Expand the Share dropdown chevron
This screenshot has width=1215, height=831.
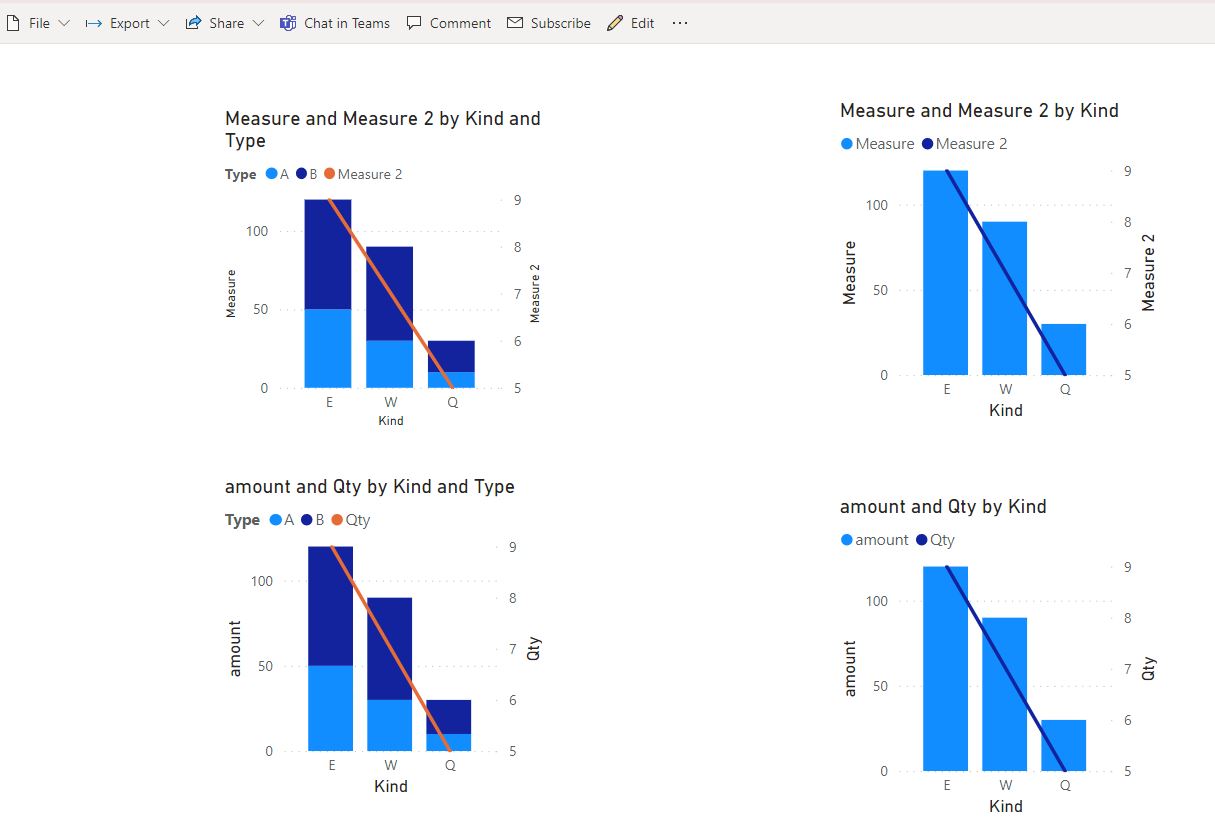(258, 23)
